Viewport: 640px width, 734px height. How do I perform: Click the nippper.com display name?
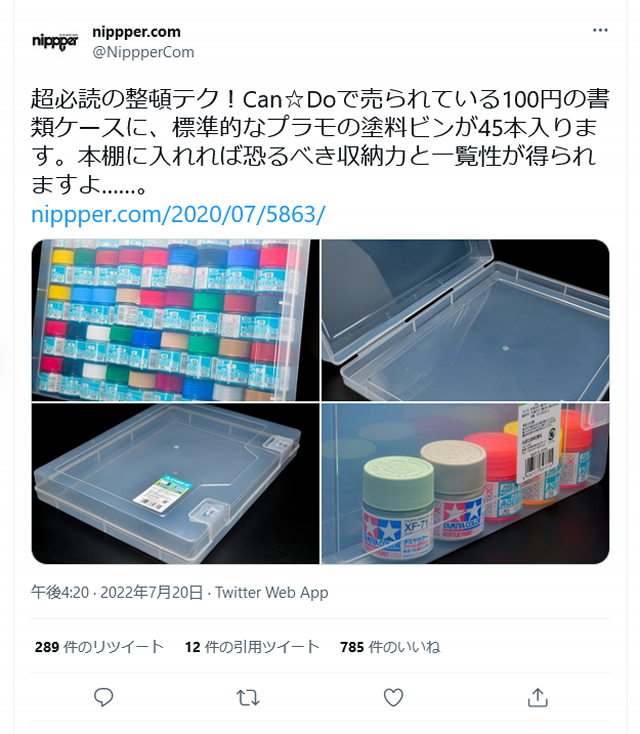[136, 32]
